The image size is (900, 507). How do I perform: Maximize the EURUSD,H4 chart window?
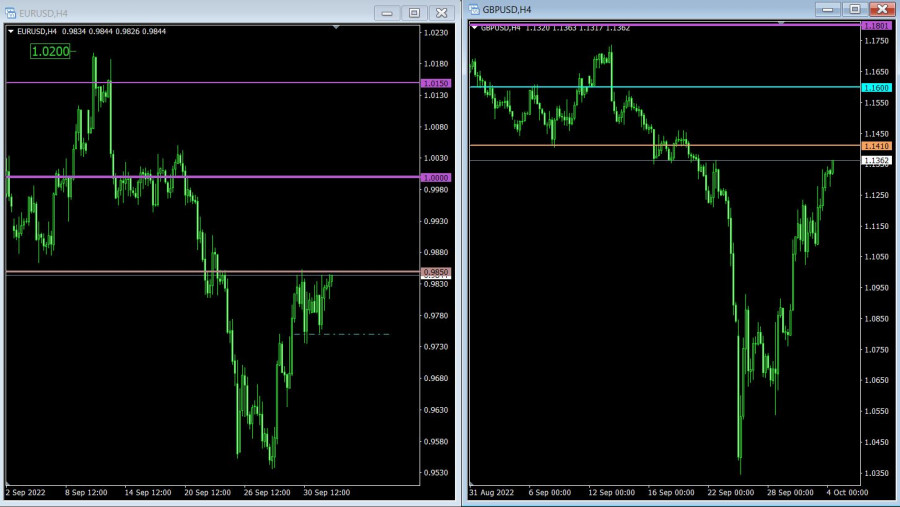click(414, 13)
